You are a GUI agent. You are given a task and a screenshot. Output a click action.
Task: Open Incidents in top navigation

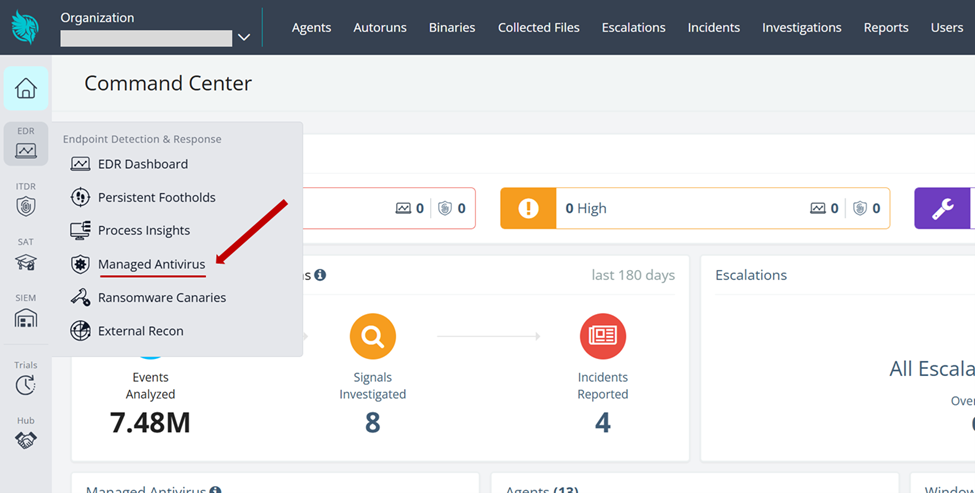click(x=713, y=27)
